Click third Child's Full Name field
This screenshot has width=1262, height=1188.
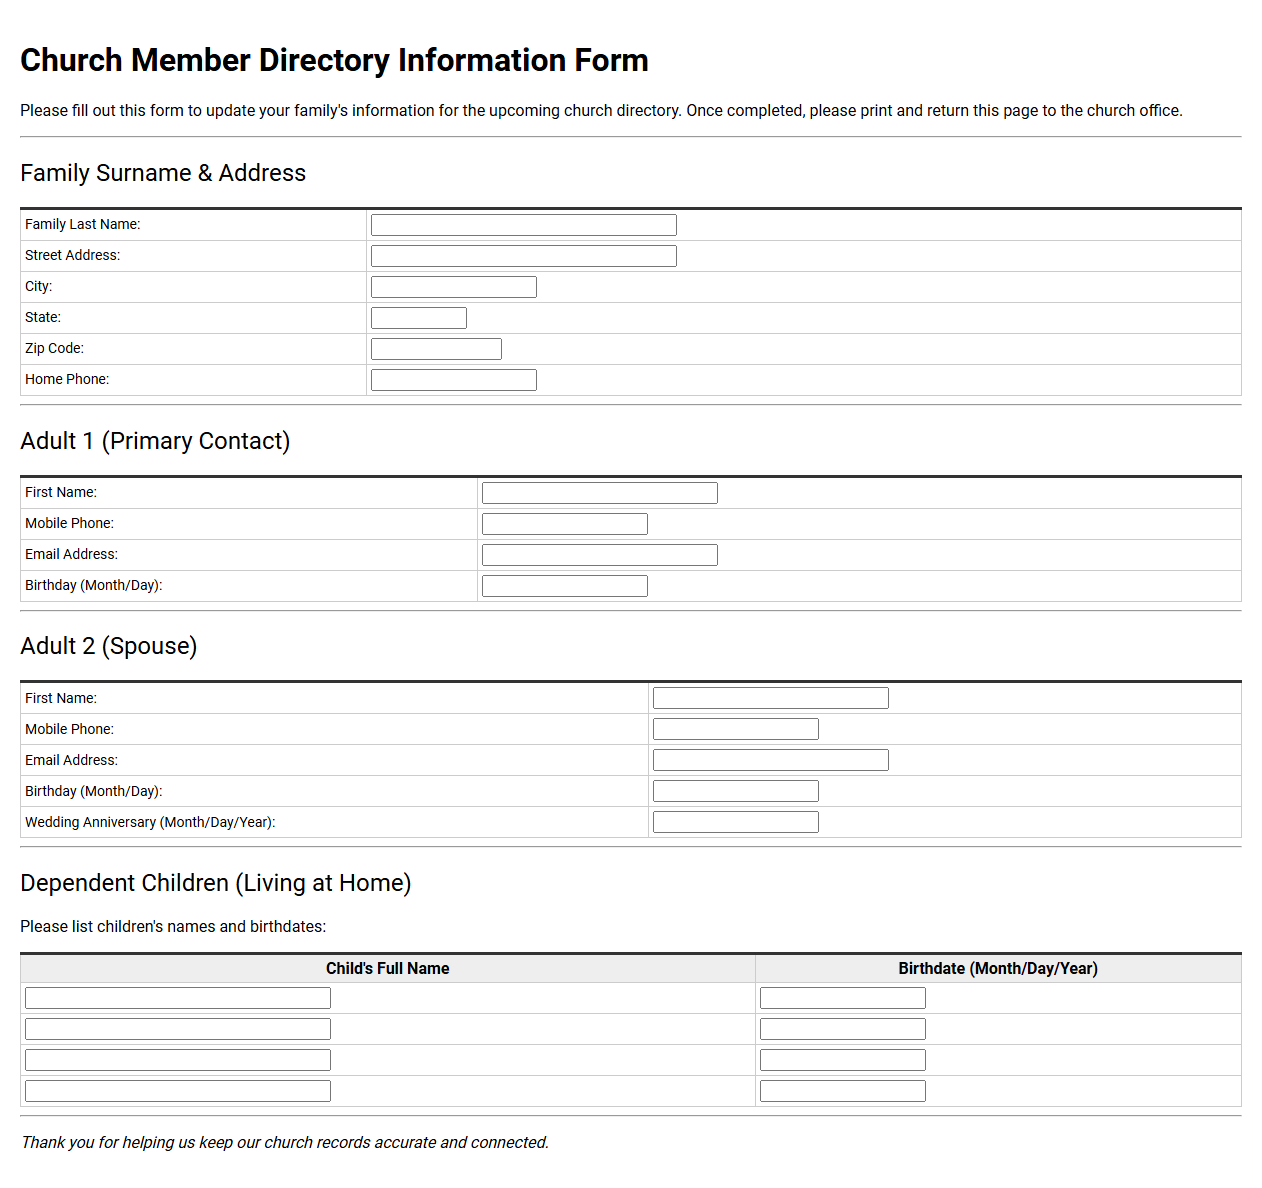pos(177,1060)
